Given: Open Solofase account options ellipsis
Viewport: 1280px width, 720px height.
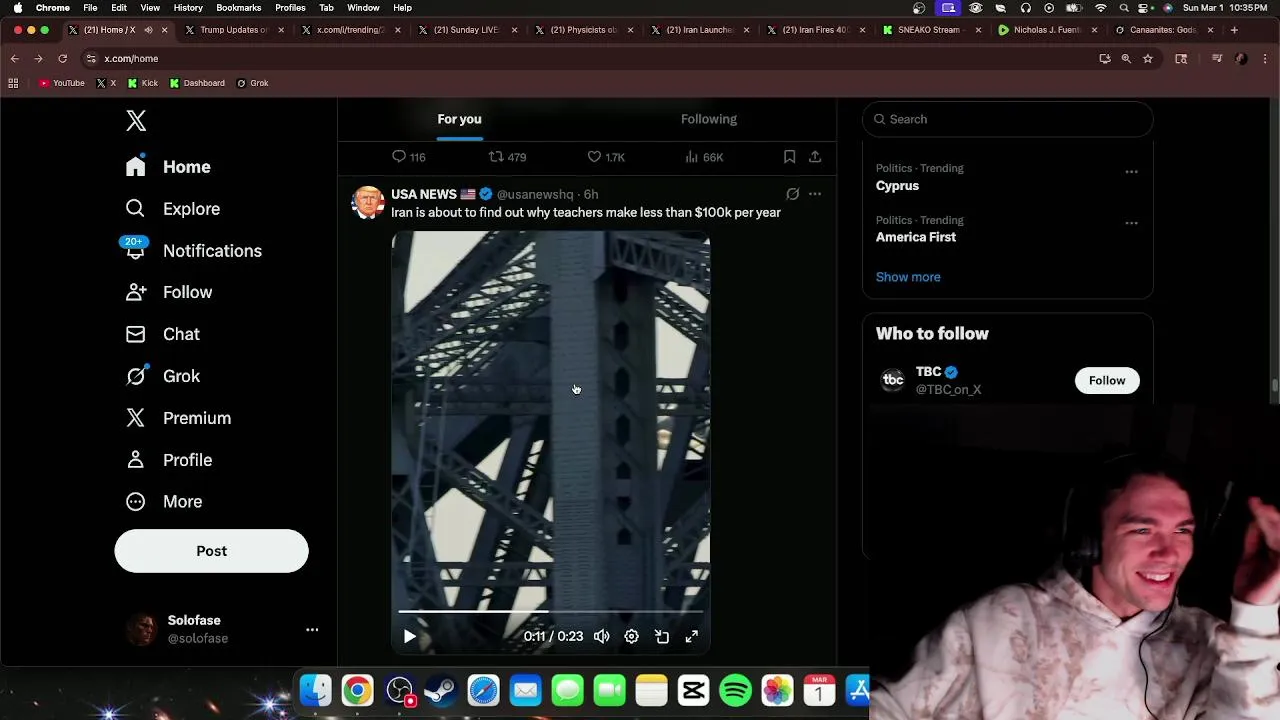Looking at the screenshot, I should [312, 630].
